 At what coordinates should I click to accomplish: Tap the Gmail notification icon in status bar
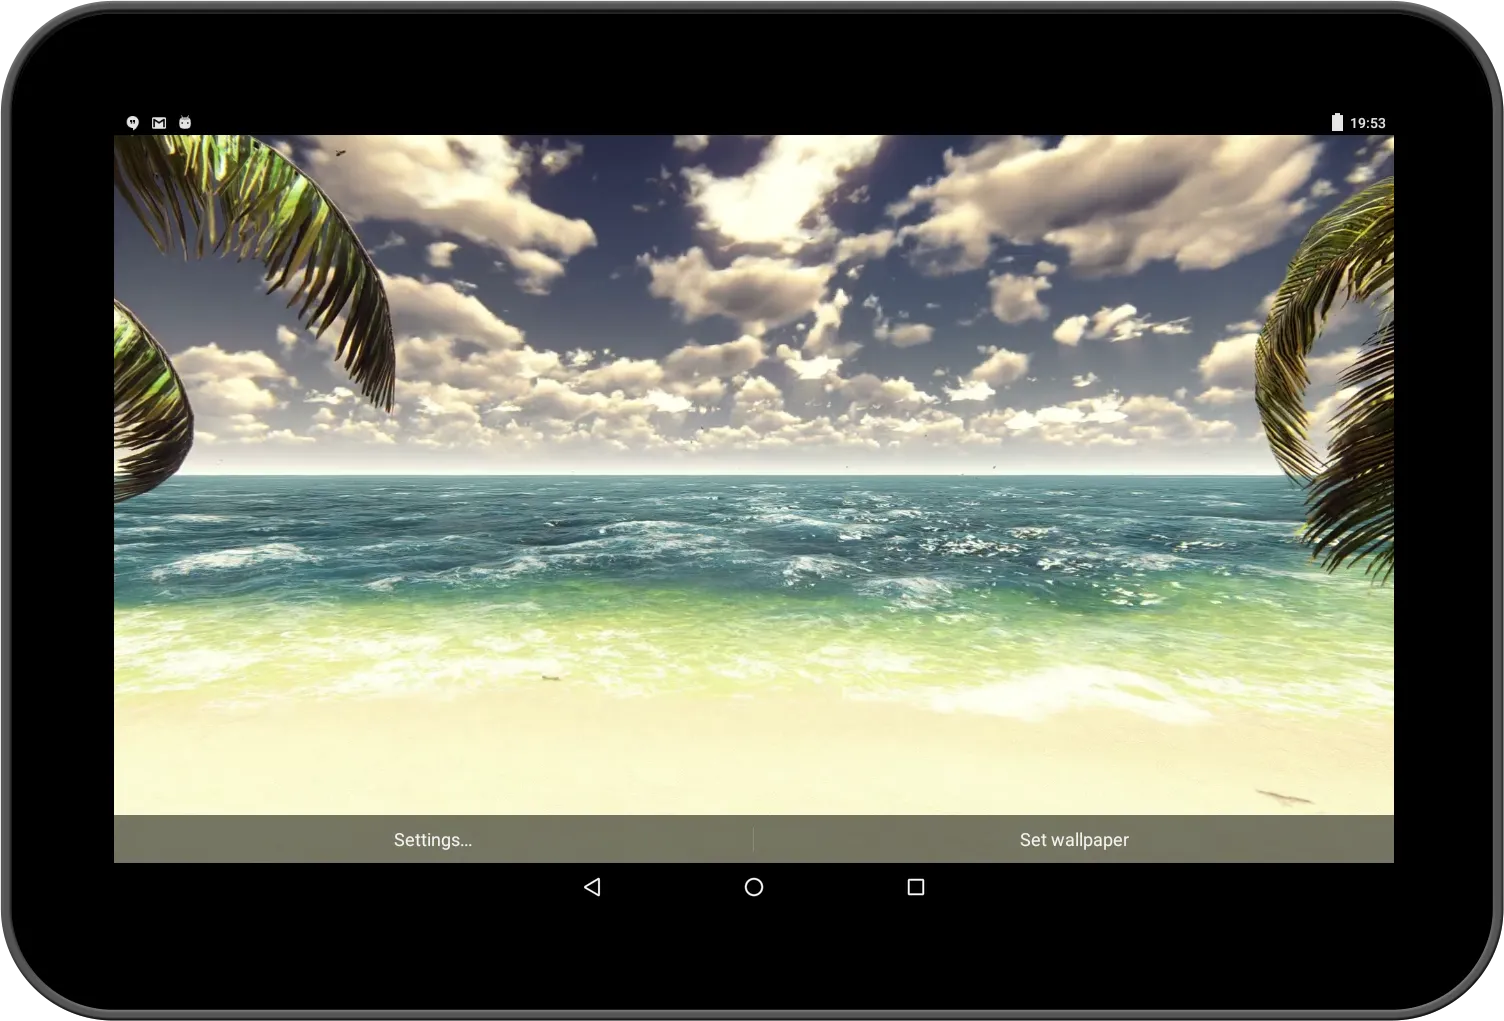tap(159, 123)
